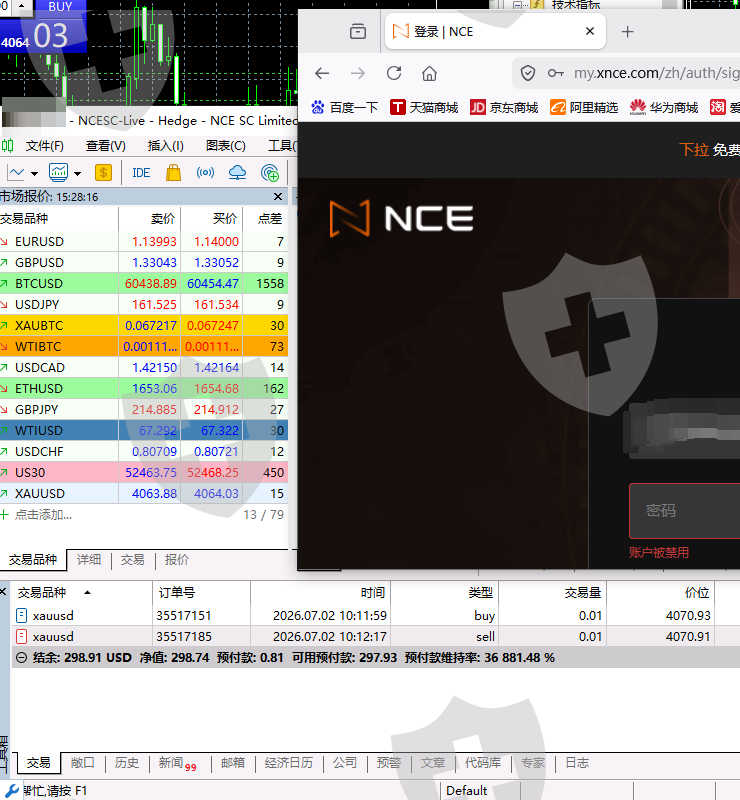The image size is (740, 800).
Task: Open the 插入(I) menu
Action: tap(165, 146)
